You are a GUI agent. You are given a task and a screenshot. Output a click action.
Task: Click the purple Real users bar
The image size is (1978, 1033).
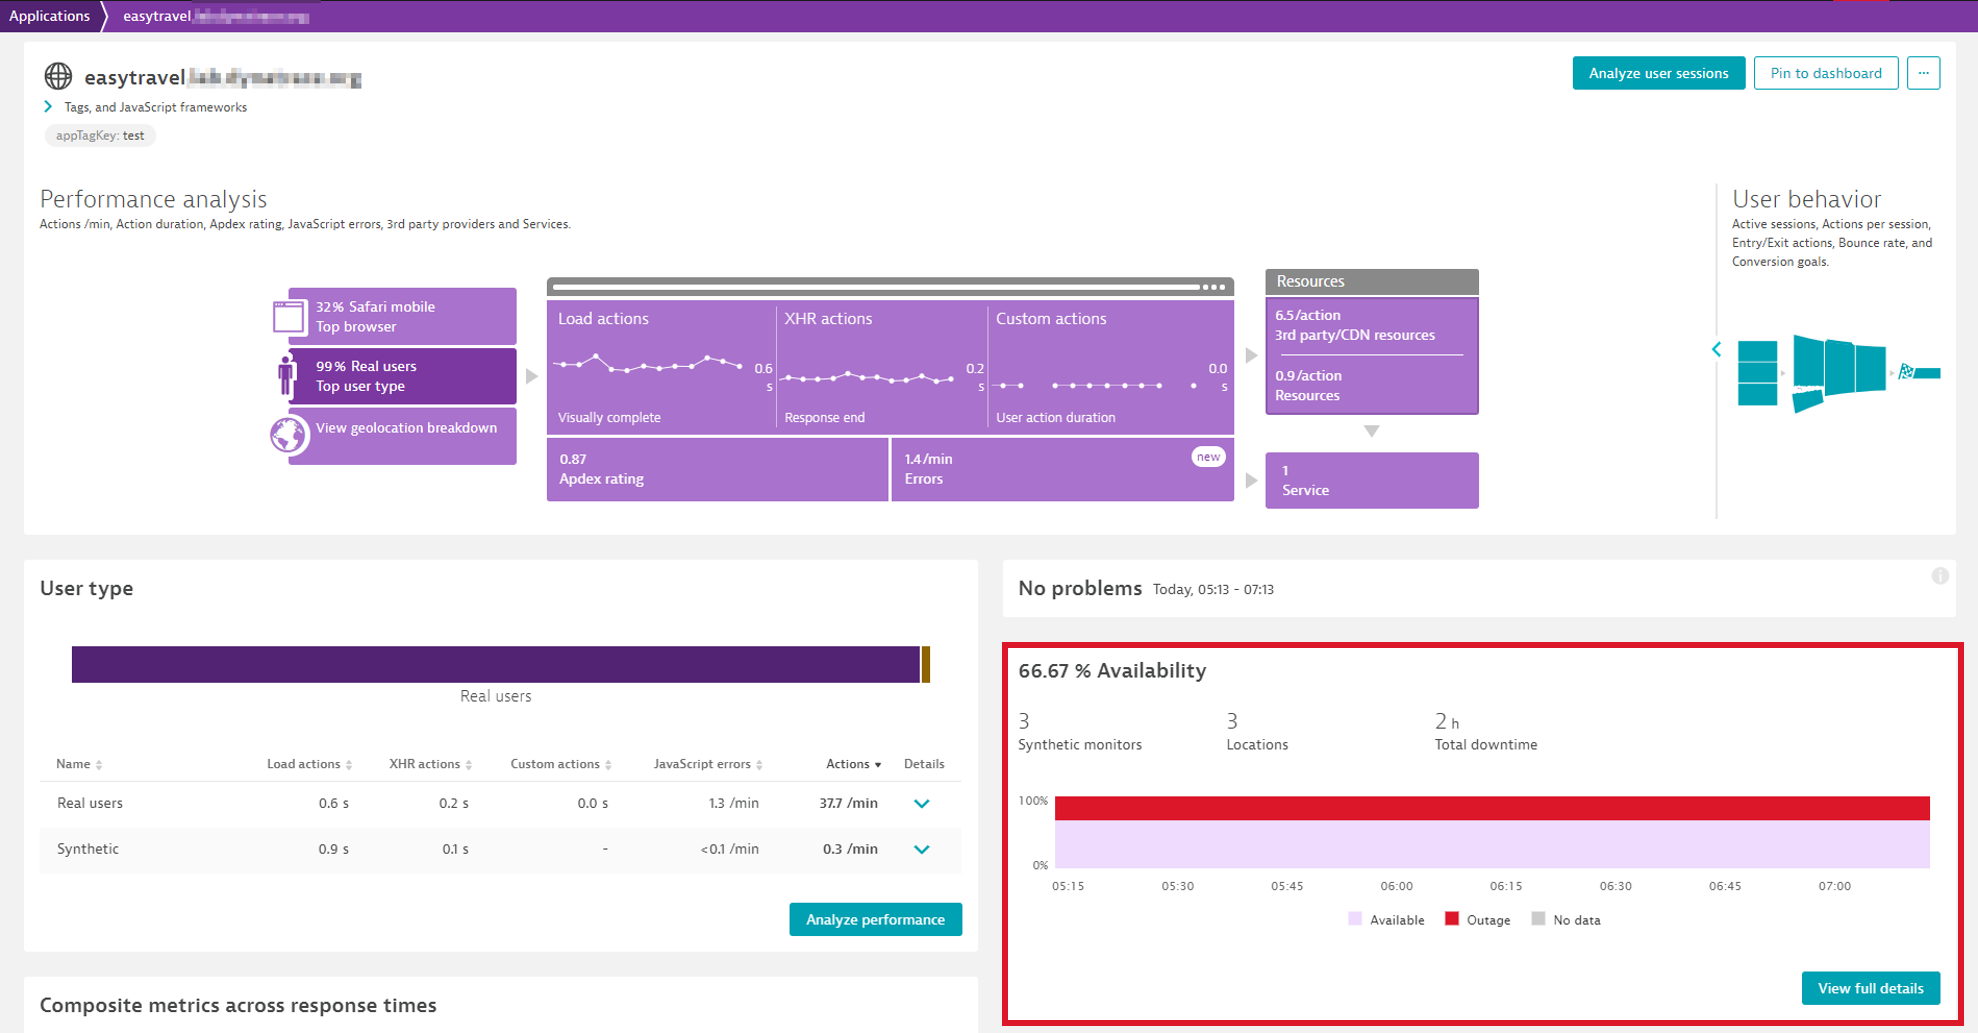[x=495, y=664]
